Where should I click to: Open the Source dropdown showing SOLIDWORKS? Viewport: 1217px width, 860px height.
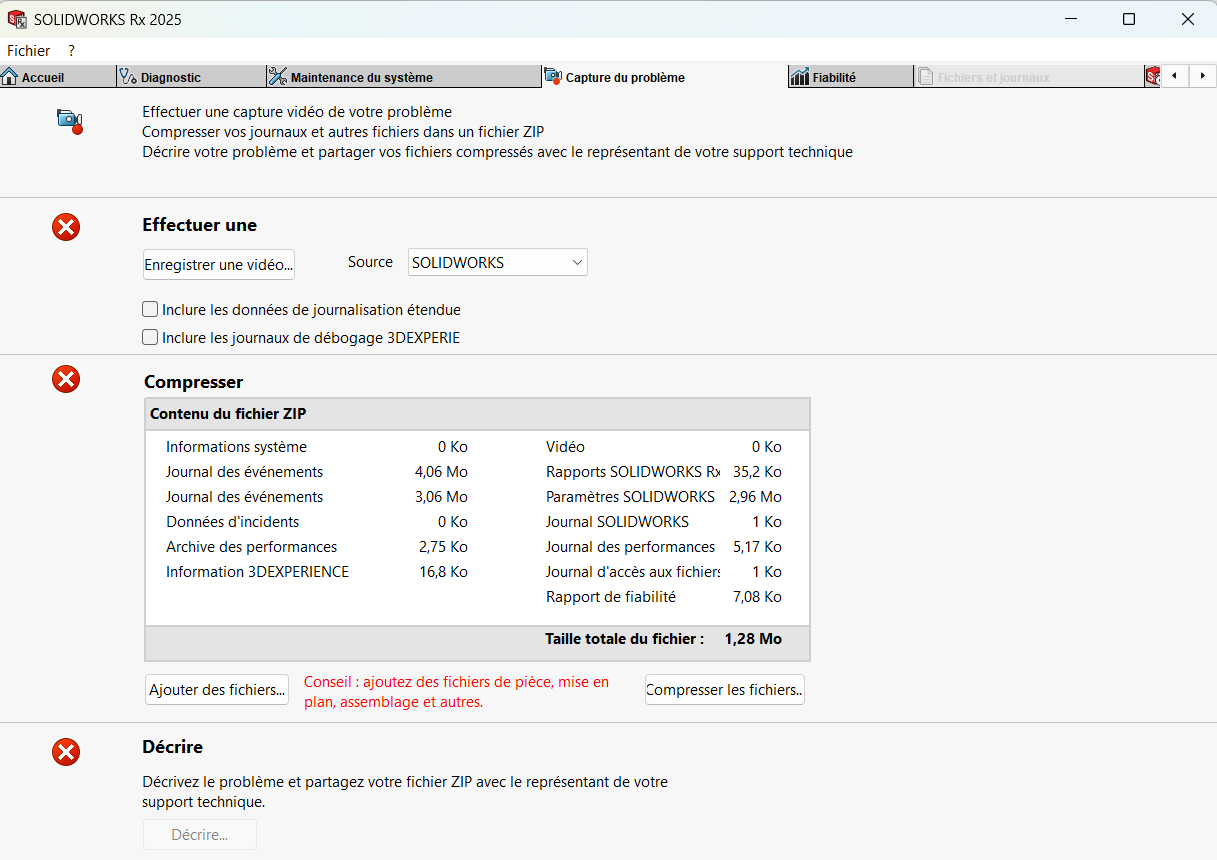[497, 262]
